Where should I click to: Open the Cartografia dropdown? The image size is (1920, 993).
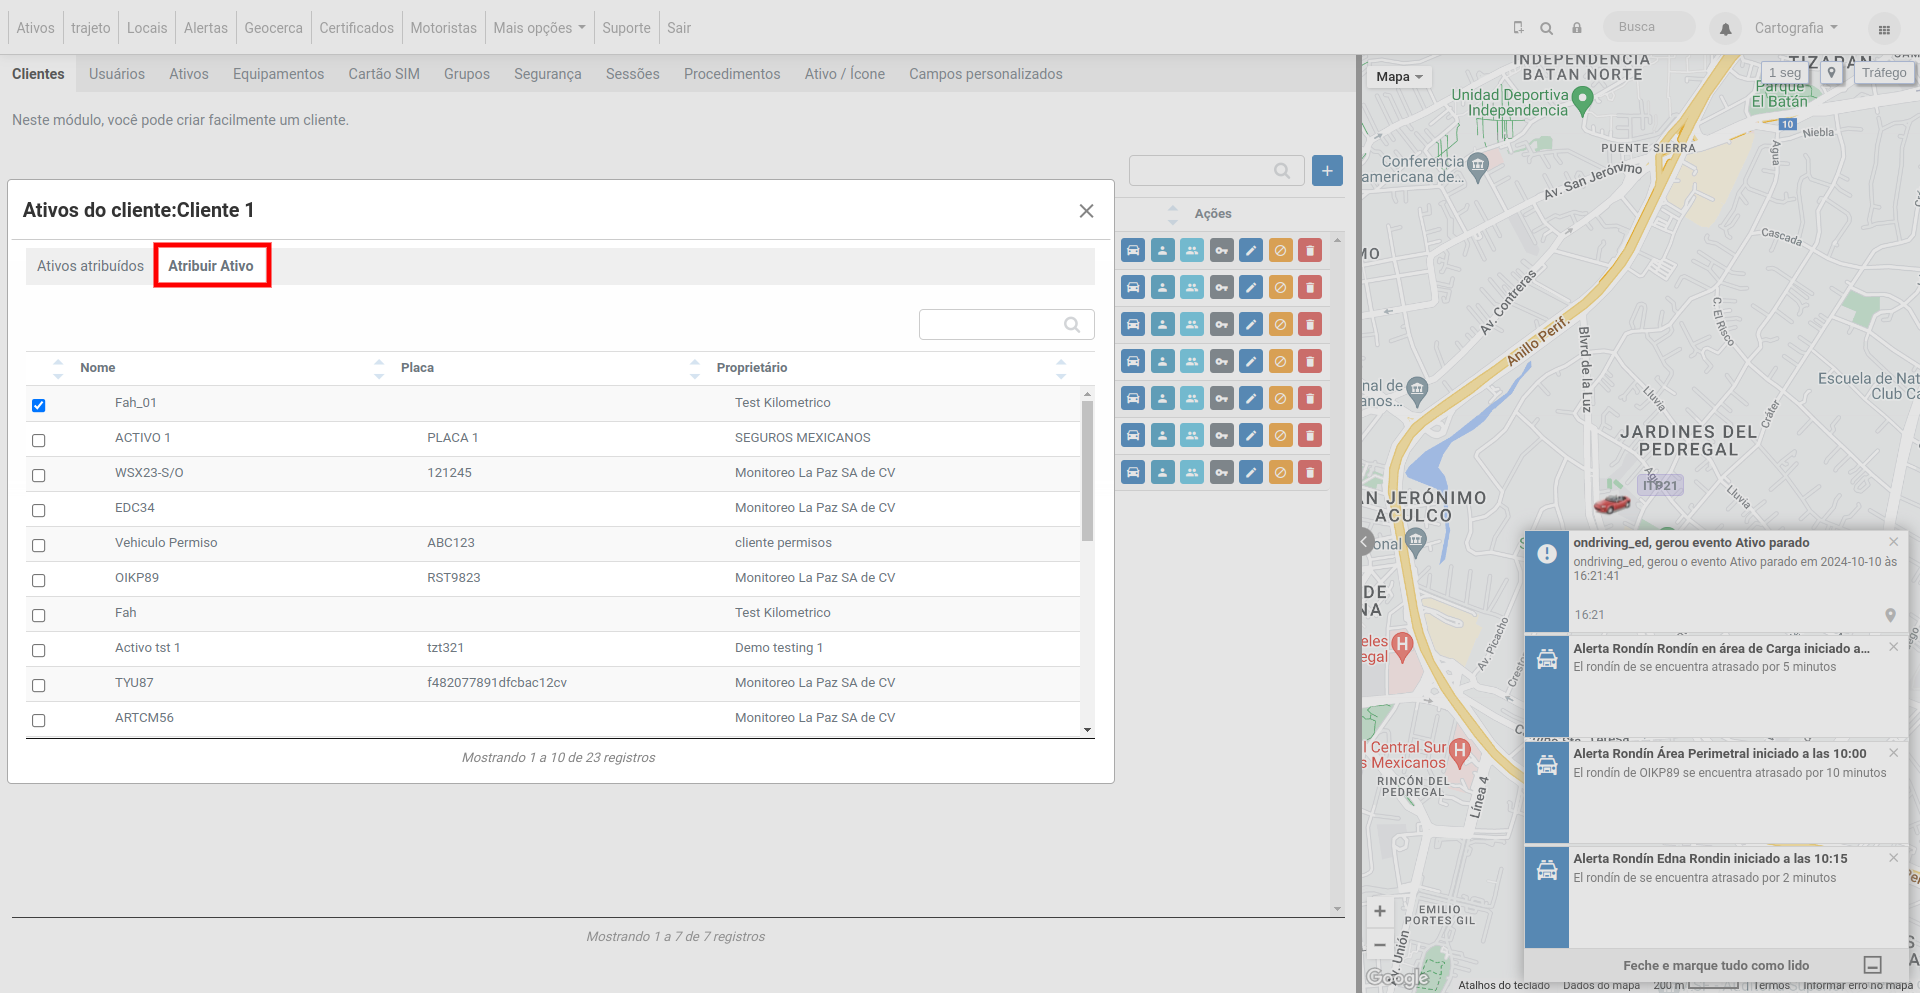[1796, 28]
